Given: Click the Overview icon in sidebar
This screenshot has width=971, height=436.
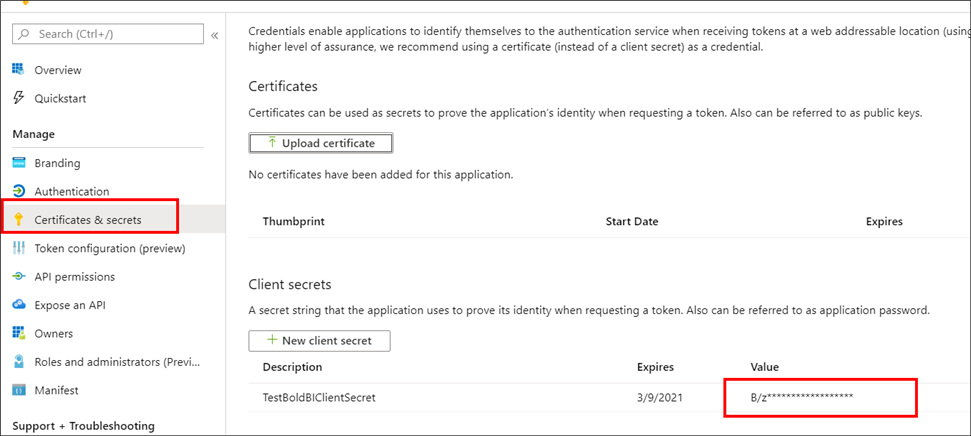Looking at the screenshot, I should click(x=18, y=70).
